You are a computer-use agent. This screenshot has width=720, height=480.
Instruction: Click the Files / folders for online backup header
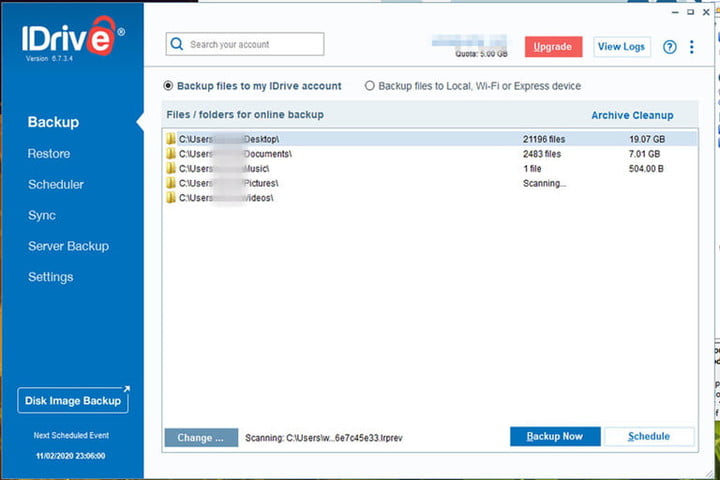point(245,114)
